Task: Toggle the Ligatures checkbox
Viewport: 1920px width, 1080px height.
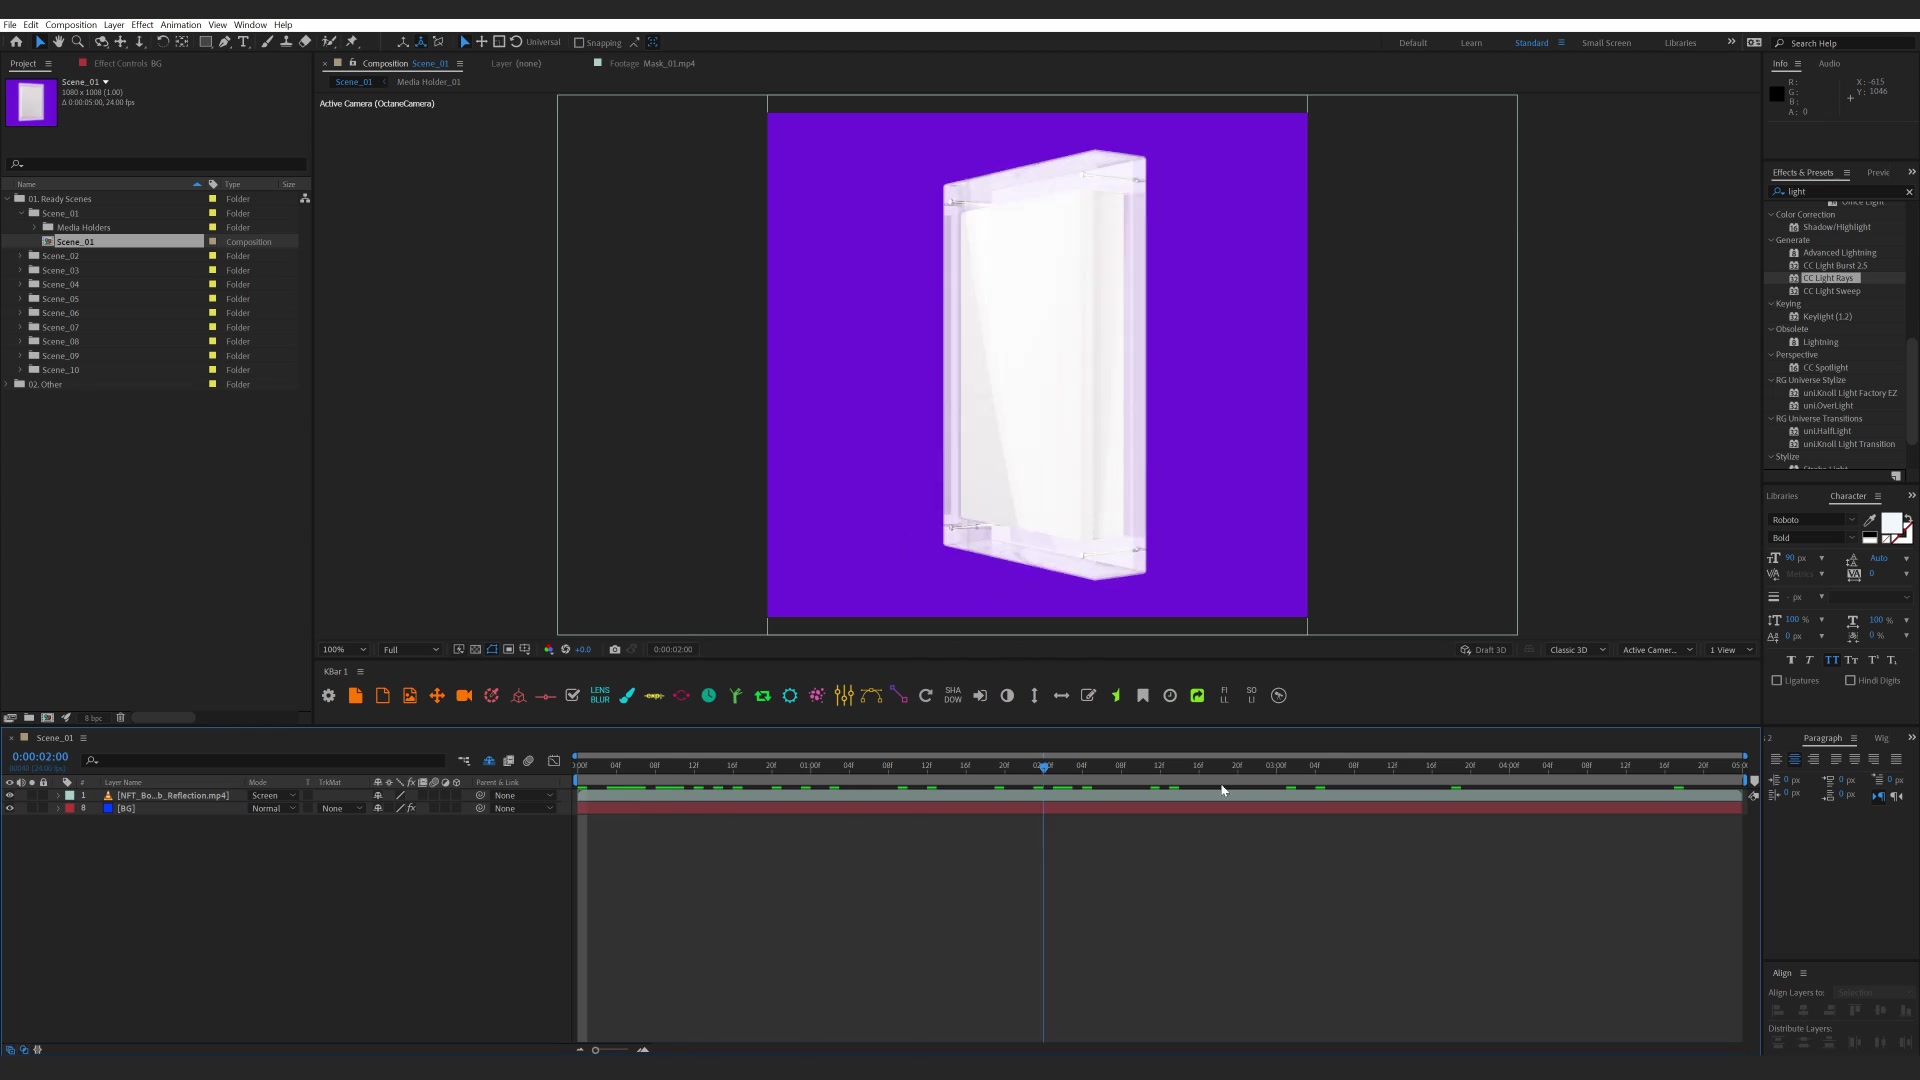Action: (x=1777, y=680)
